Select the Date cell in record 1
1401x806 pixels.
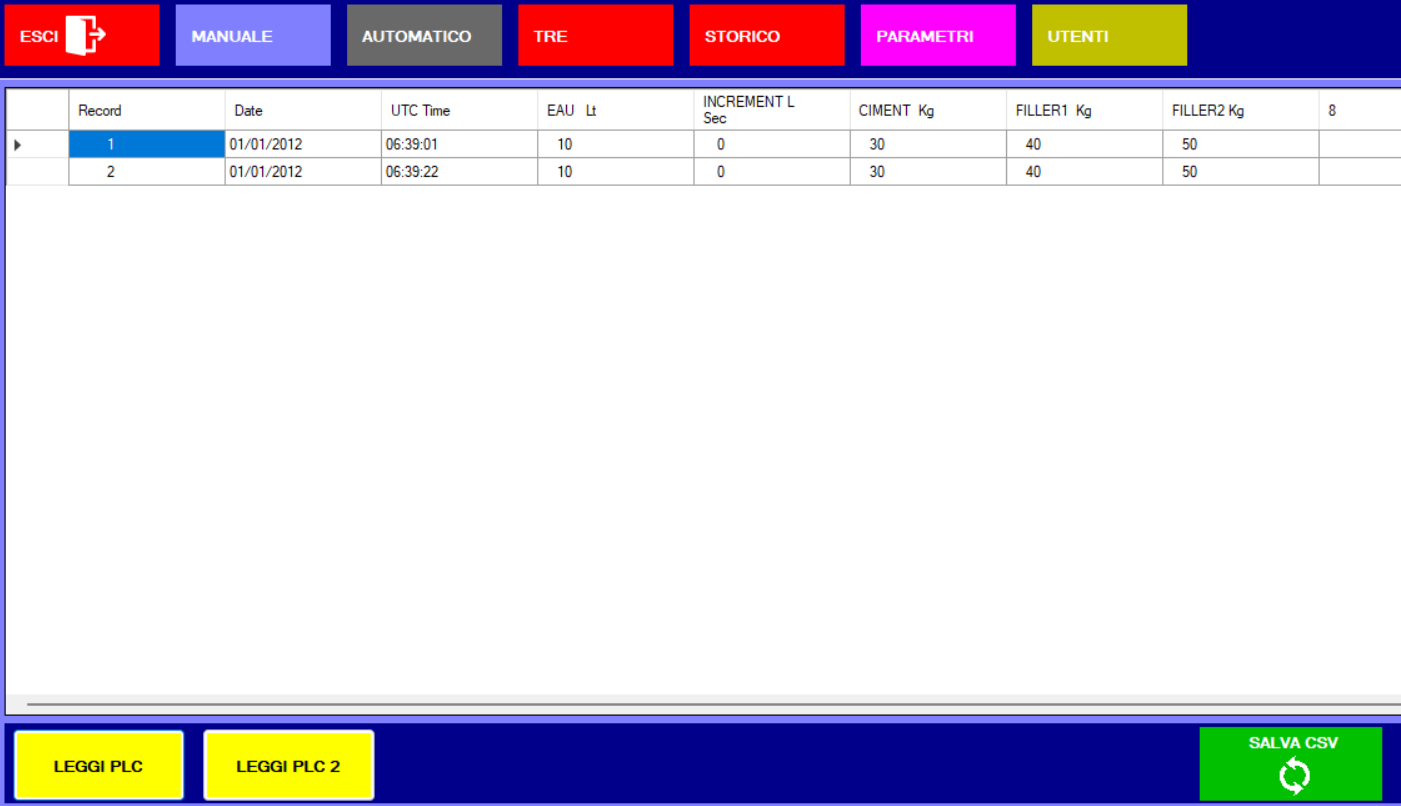[x=303, y=144]
